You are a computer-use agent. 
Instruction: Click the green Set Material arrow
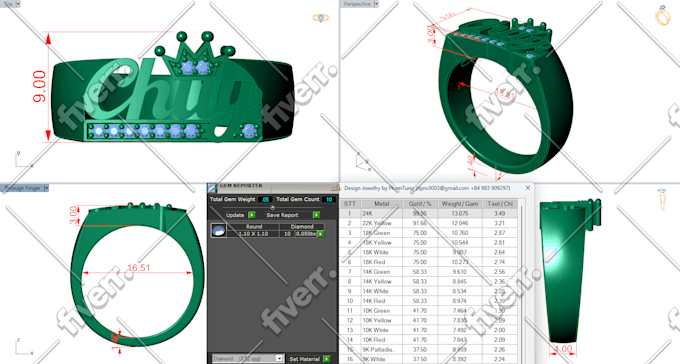[x=327, y=359]
